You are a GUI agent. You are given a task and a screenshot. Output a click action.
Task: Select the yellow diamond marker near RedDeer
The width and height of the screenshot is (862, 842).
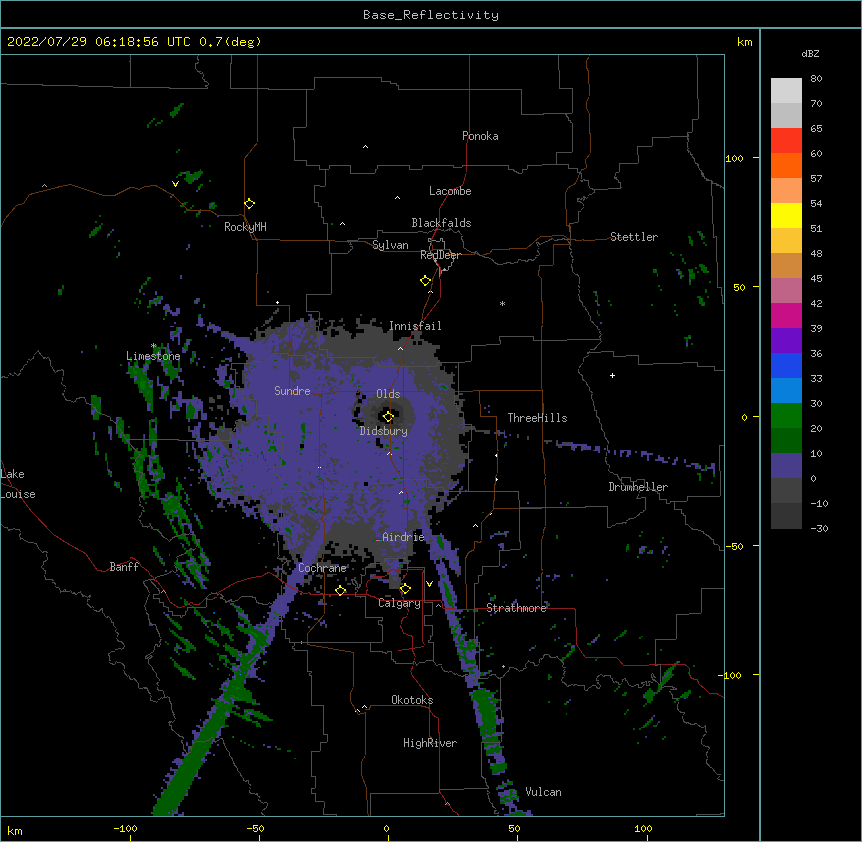pyautogui.click(x=425, y=281)
